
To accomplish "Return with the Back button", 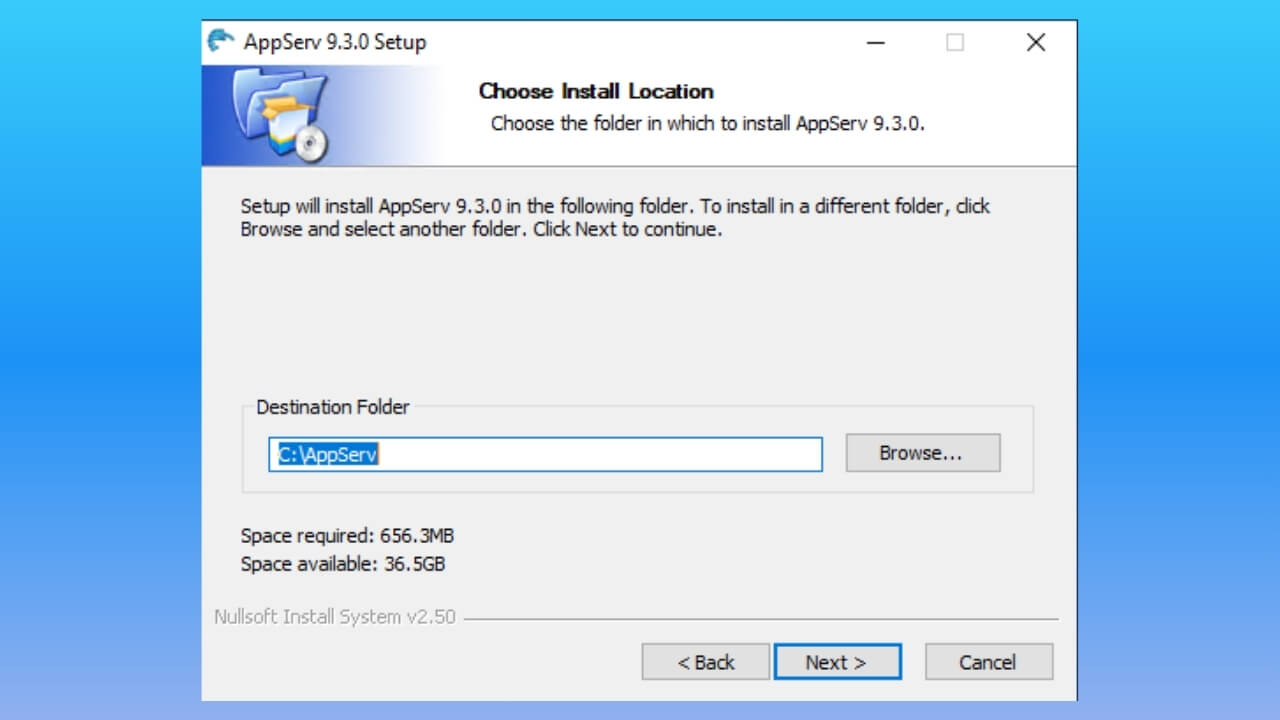I will (705, 662).
